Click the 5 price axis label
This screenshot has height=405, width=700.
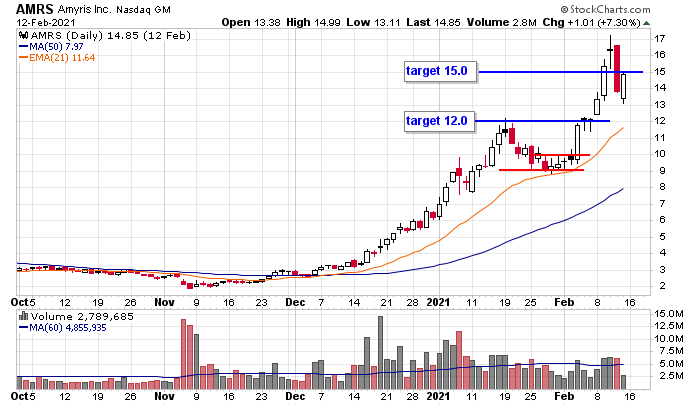[662, 236]
